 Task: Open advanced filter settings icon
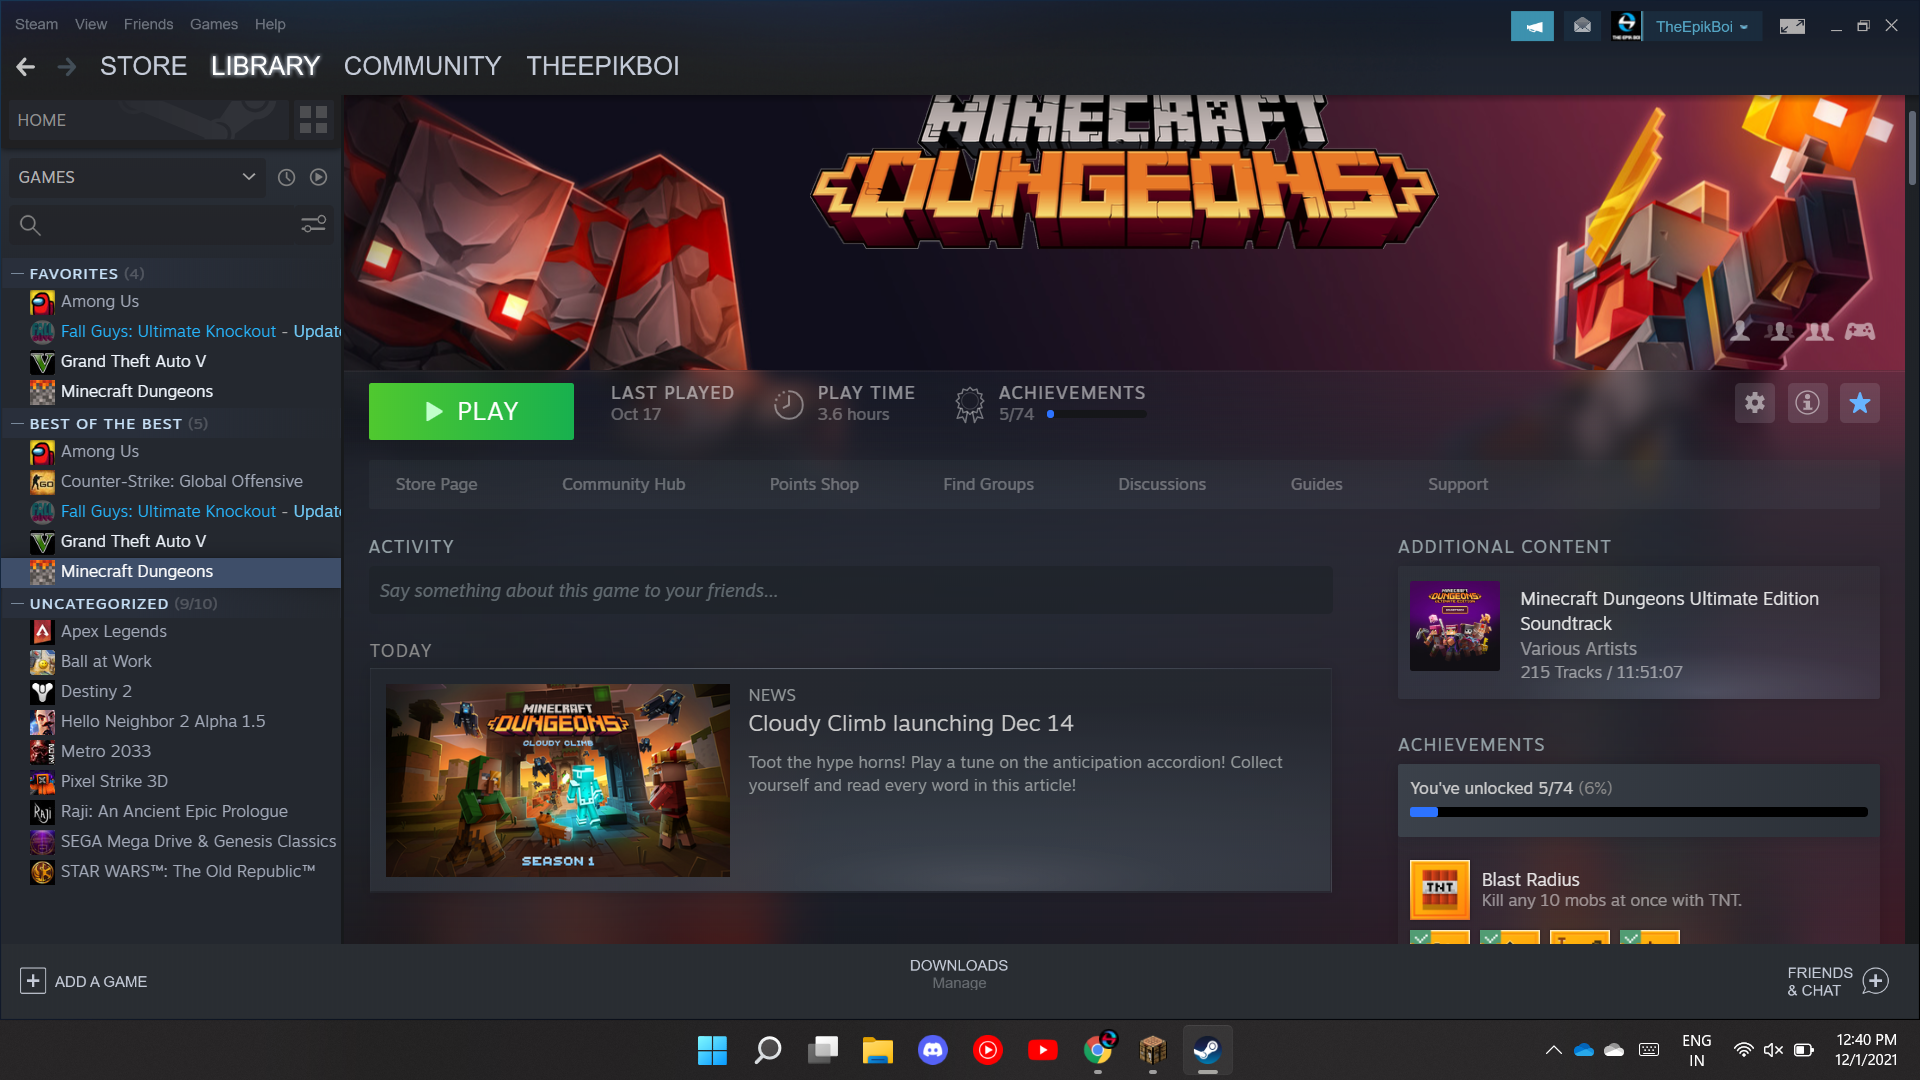click(313, 224)
